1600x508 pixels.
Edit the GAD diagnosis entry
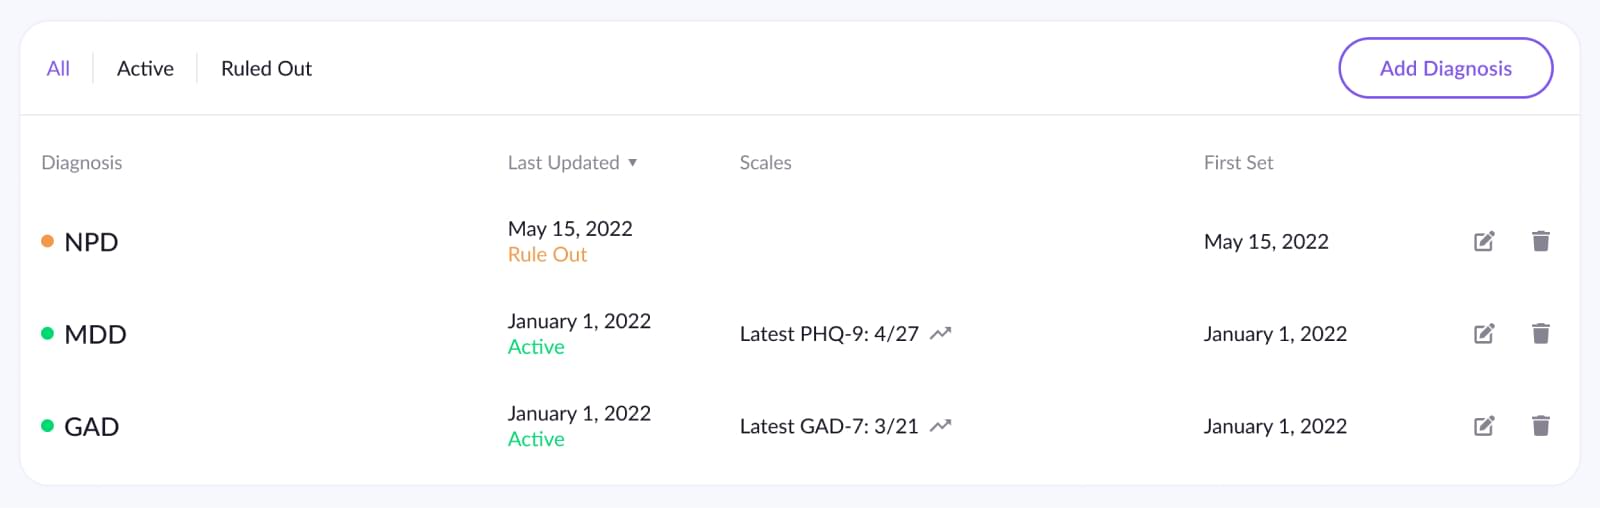coord(1484,426)
